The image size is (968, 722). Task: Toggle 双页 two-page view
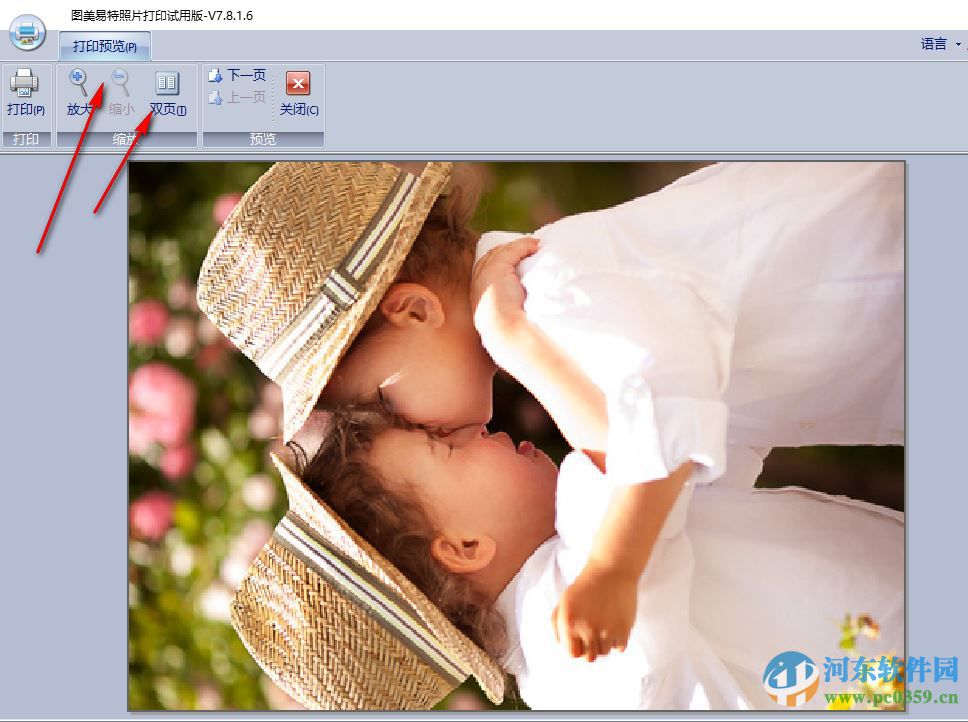coord(168,93)
